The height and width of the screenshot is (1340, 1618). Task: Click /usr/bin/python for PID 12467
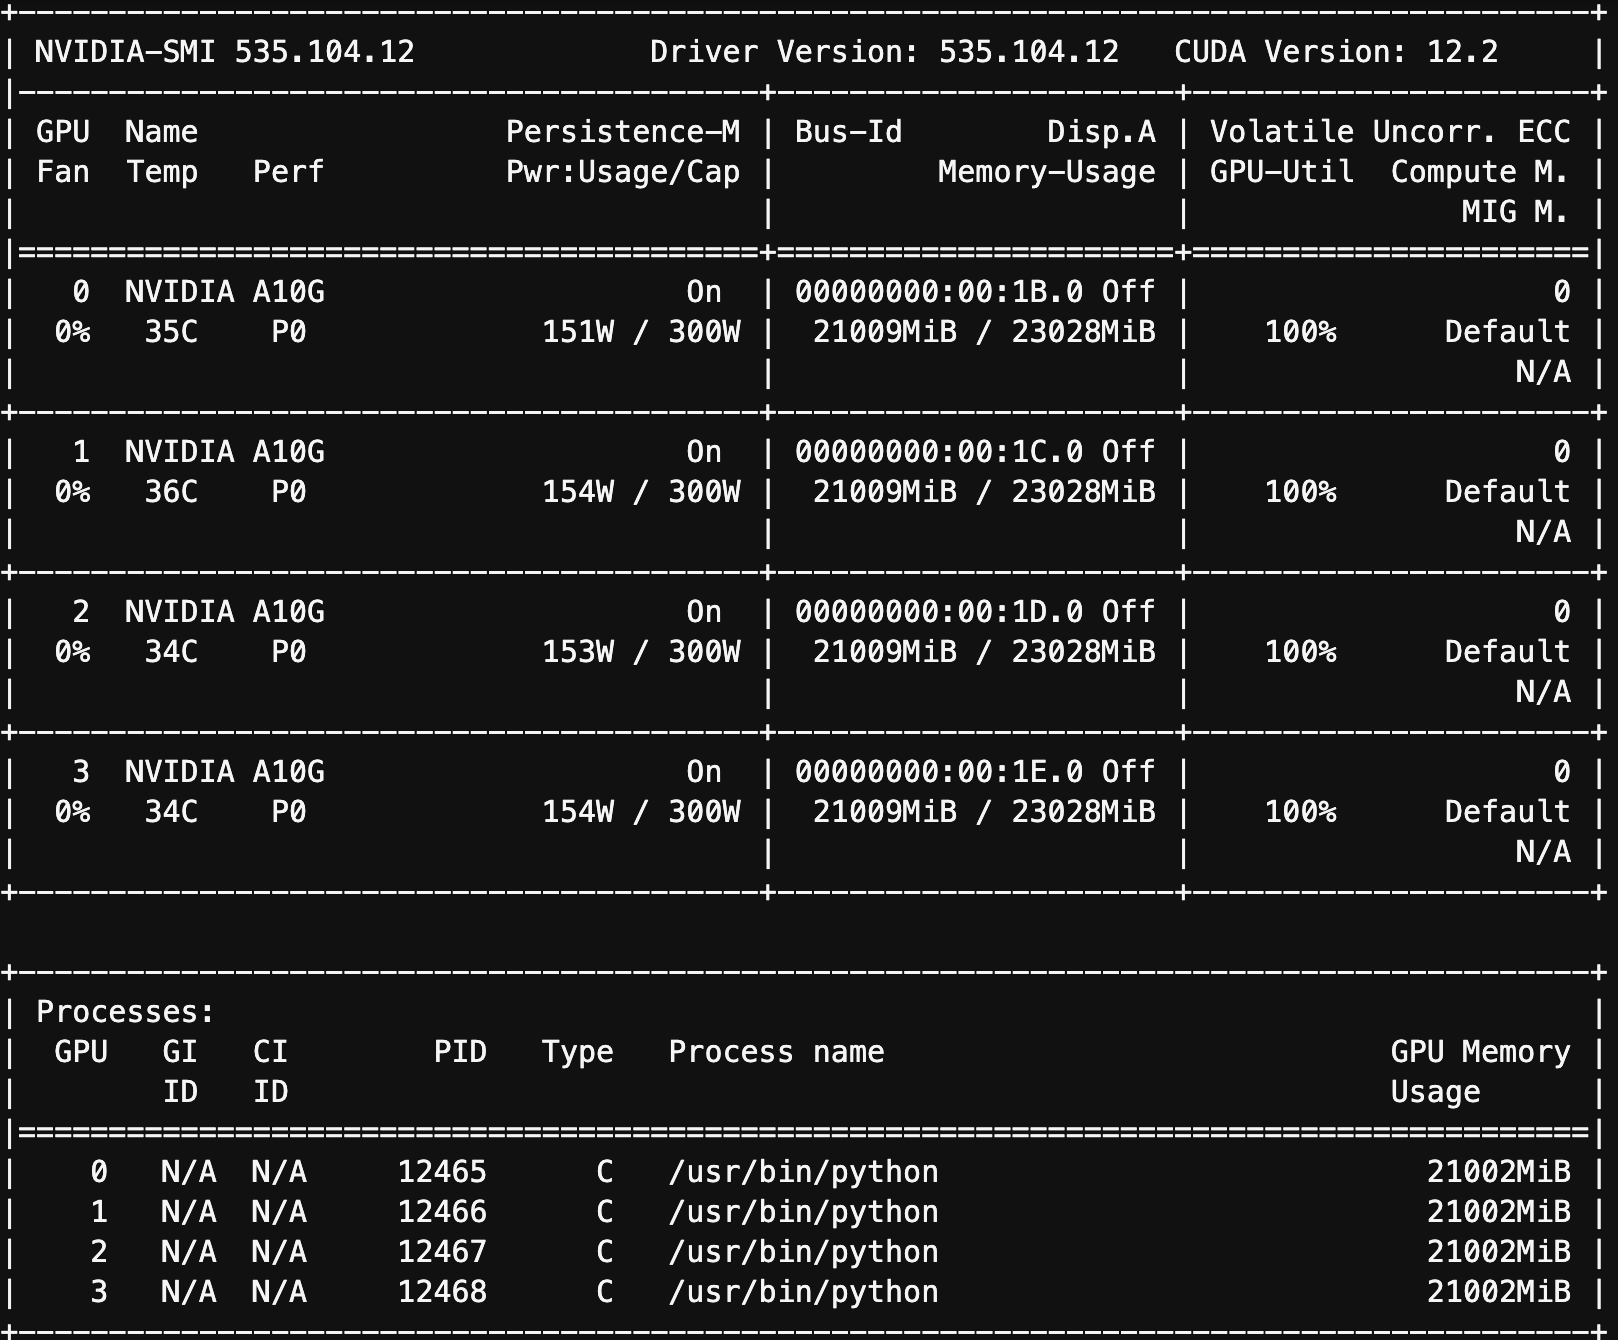(803, 1252)
